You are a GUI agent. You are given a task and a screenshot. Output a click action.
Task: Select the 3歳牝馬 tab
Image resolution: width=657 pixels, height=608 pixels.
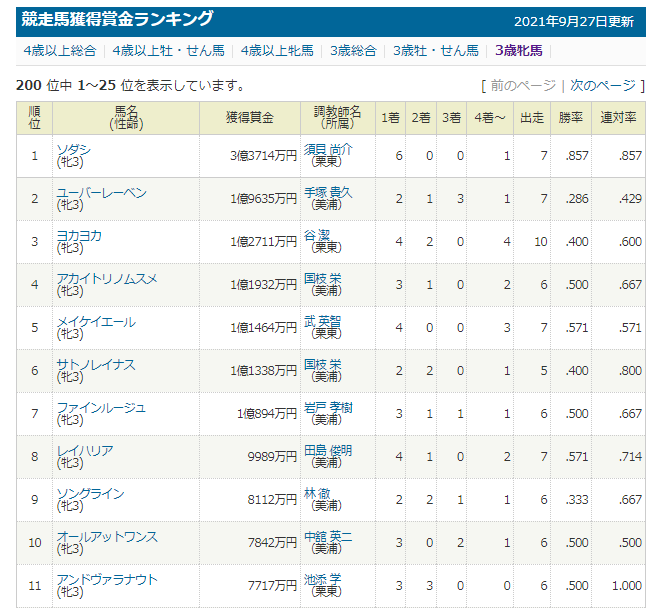click(x=521, y=50)
